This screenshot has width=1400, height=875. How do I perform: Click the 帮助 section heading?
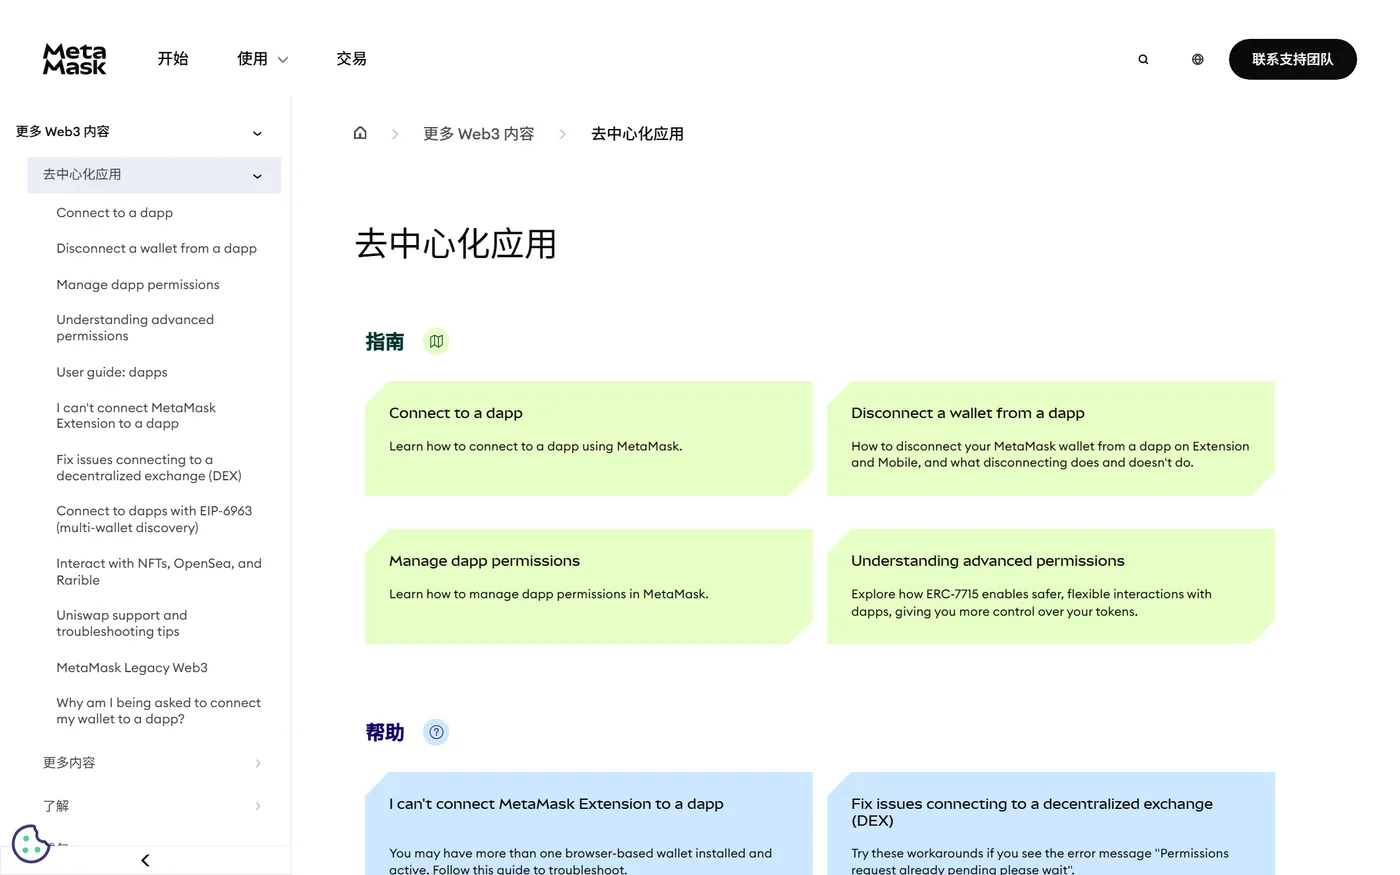point(385,733)
